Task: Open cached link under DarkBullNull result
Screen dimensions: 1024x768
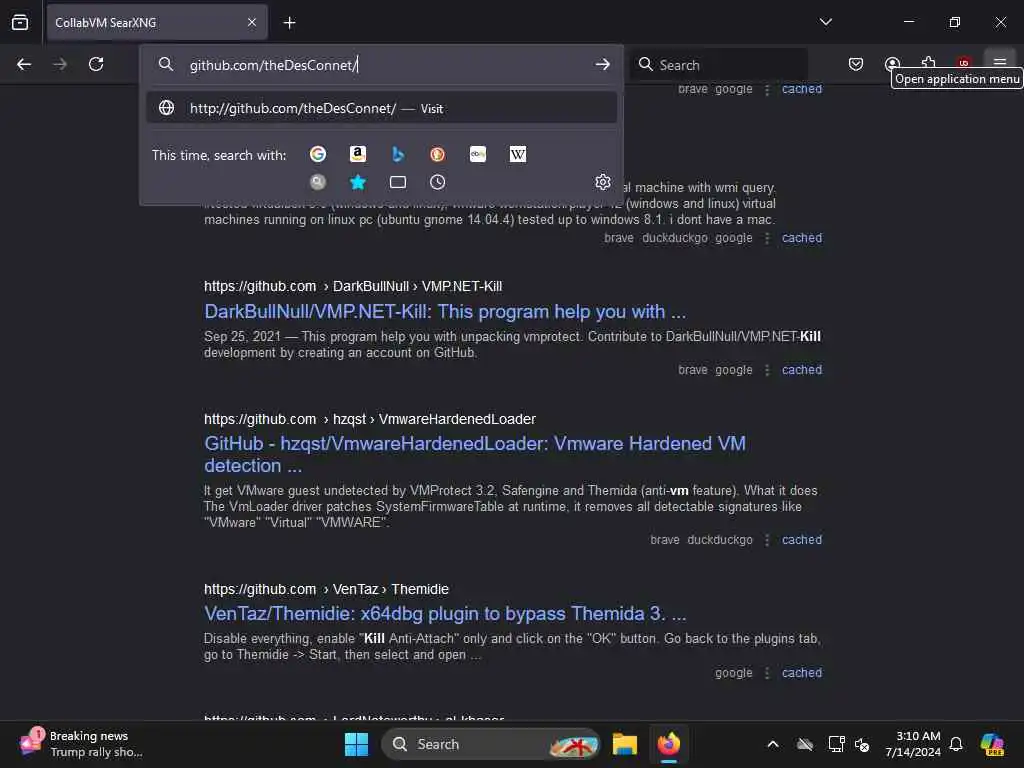Action: (802, 370)
